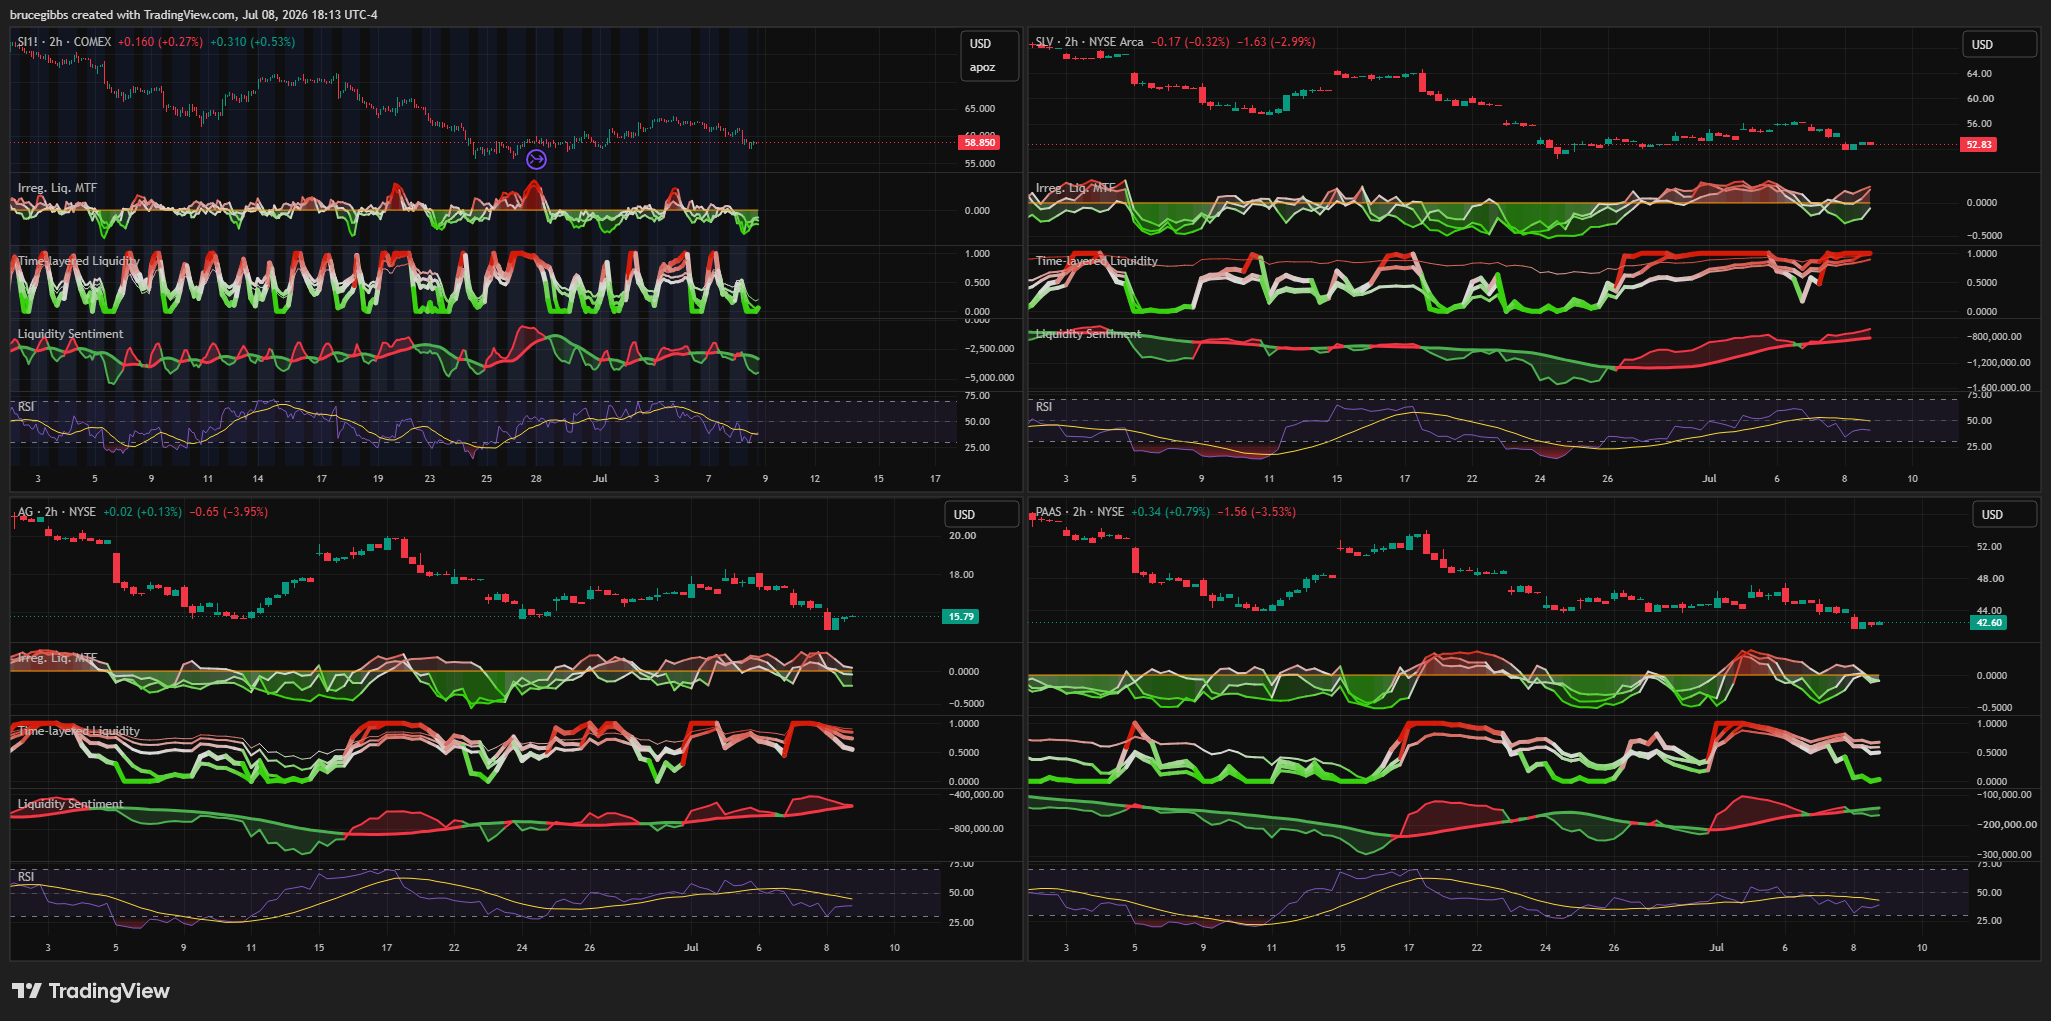This screenshot has width=2051, height=1021.
Task: Select the RSI label in AG chart
Action: pos(26,877)
